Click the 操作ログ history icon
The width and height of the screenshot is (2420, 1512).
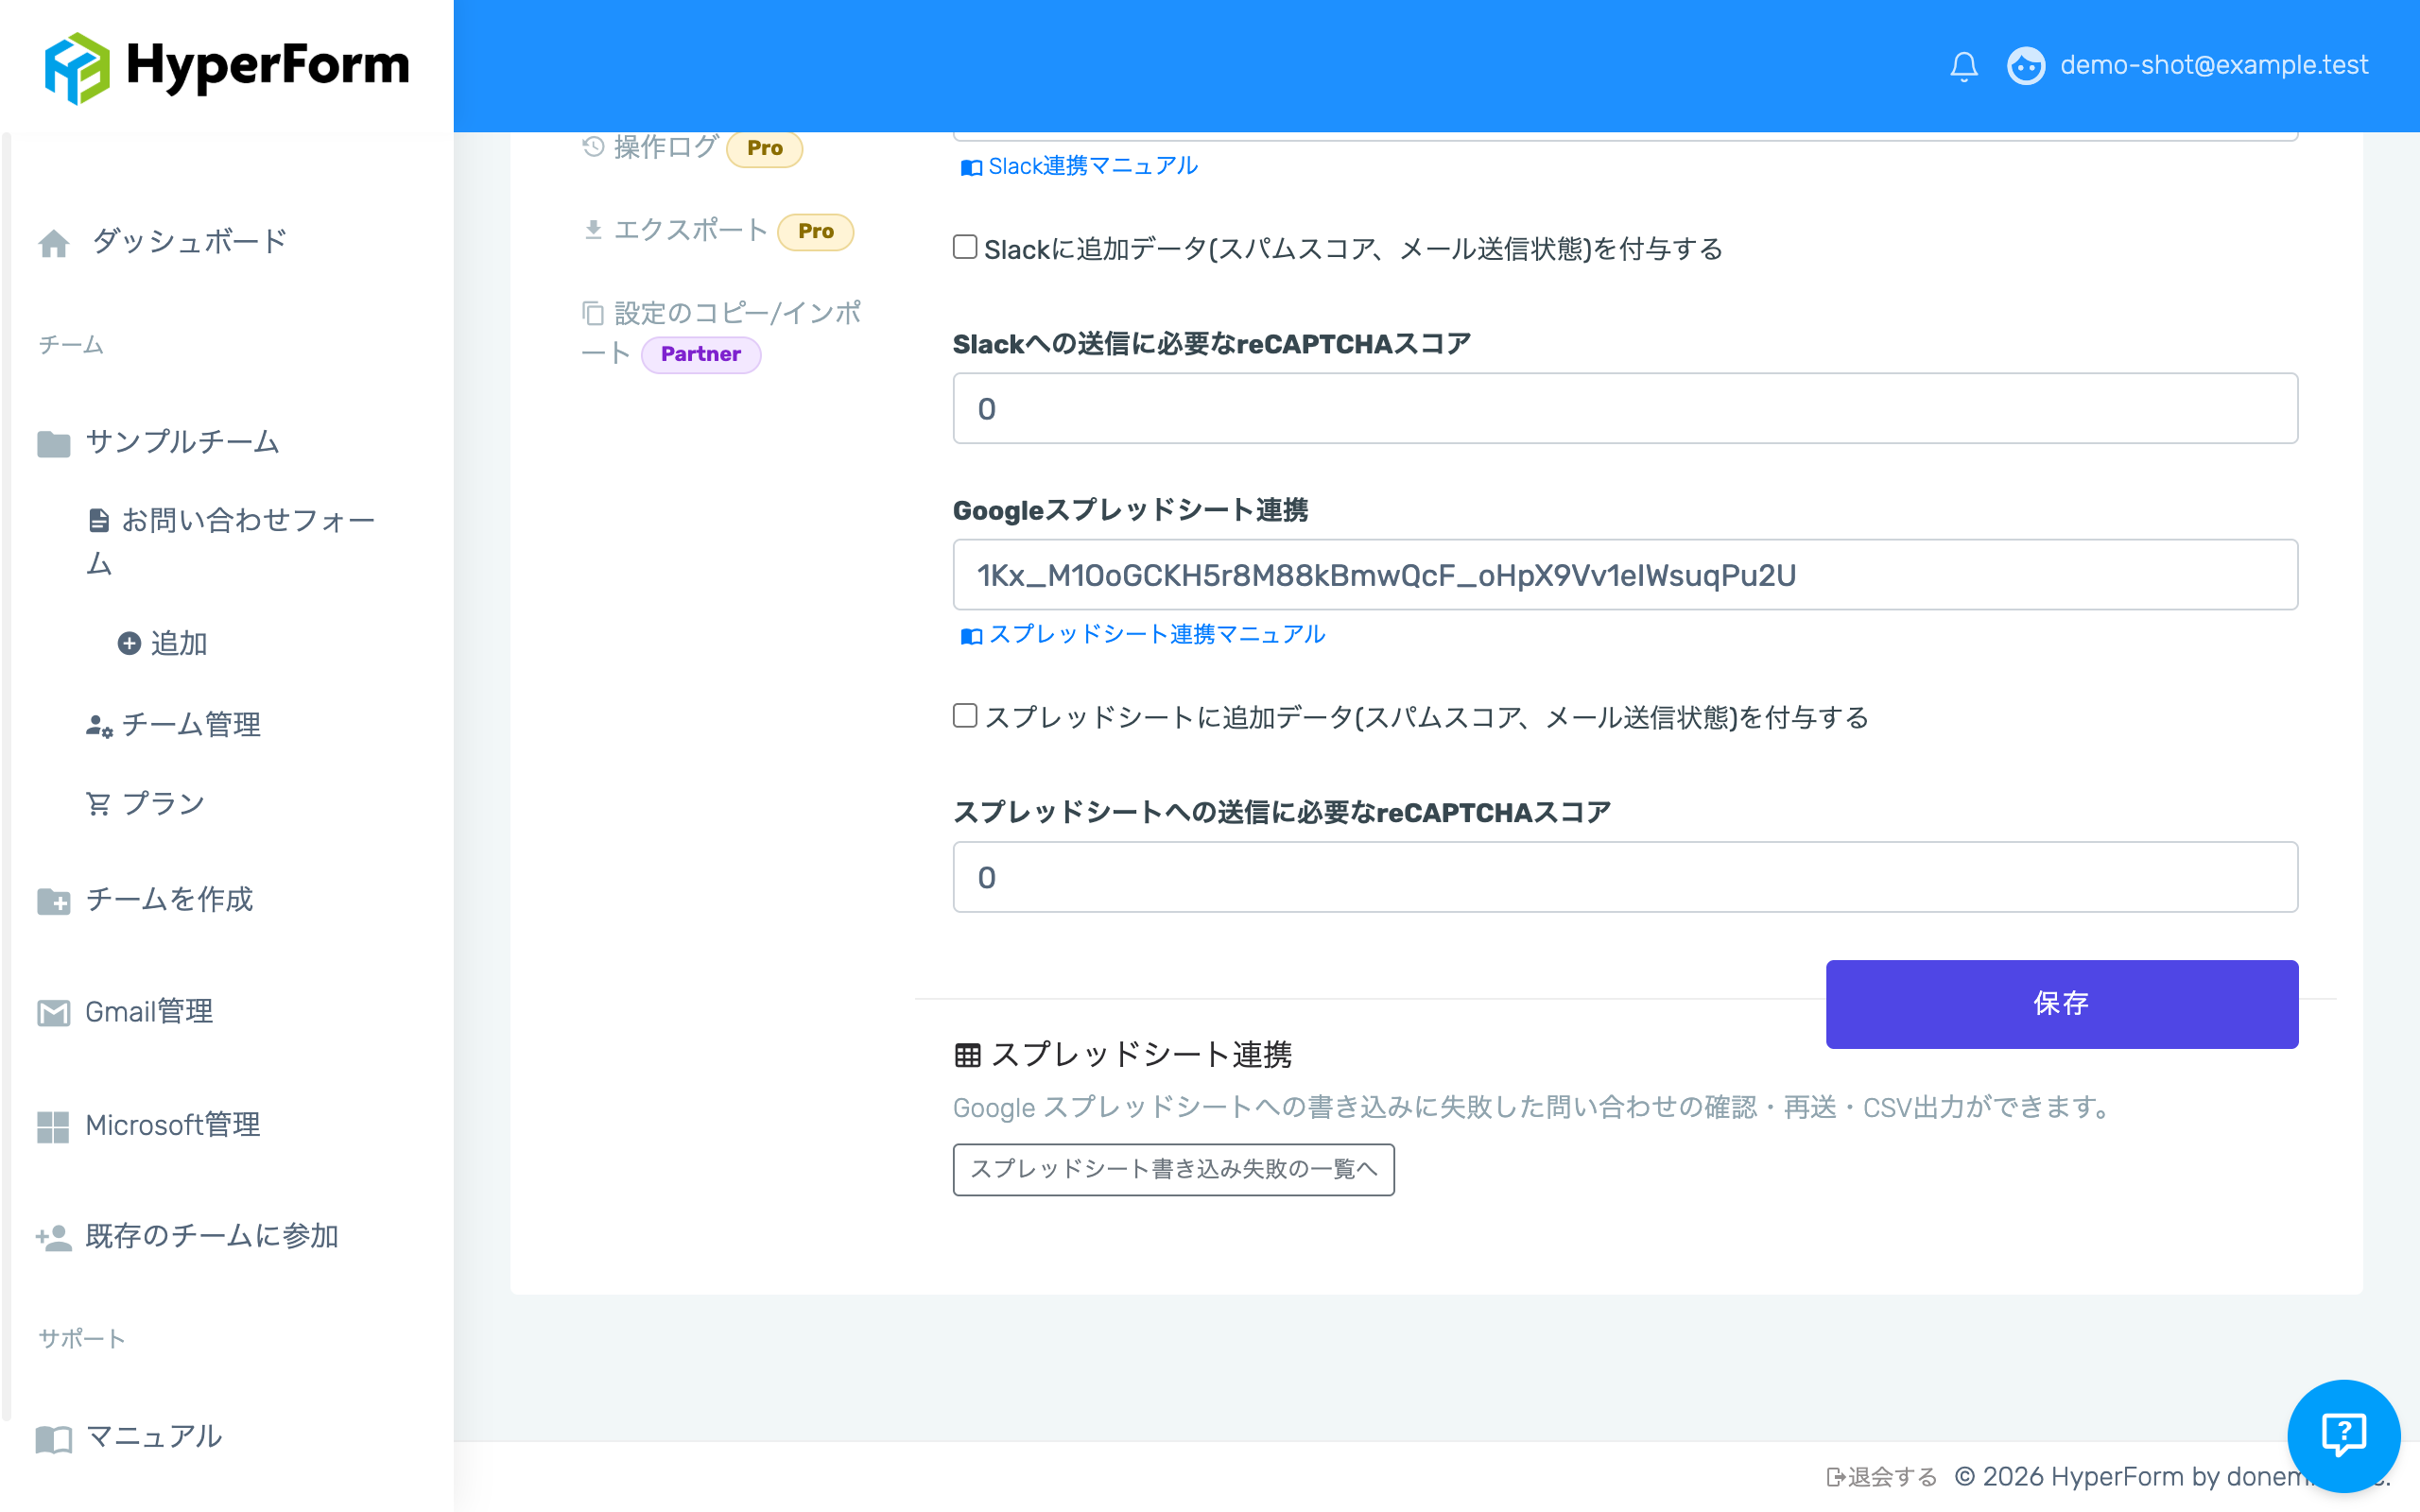click(x=593, y=147)
